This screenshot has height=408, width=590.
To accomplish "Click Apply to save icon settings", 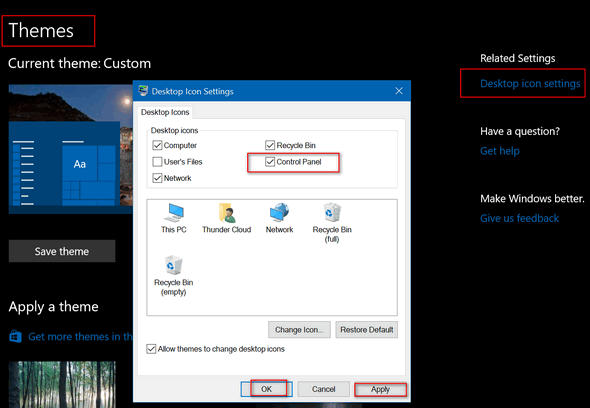I will coord(380,389).
